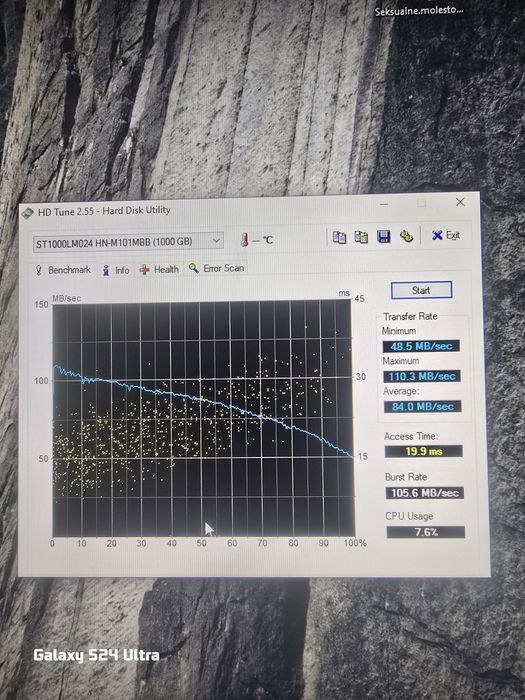Click the MB/sec axis label on the graph
525x700 pixels.
pos(67,299)
